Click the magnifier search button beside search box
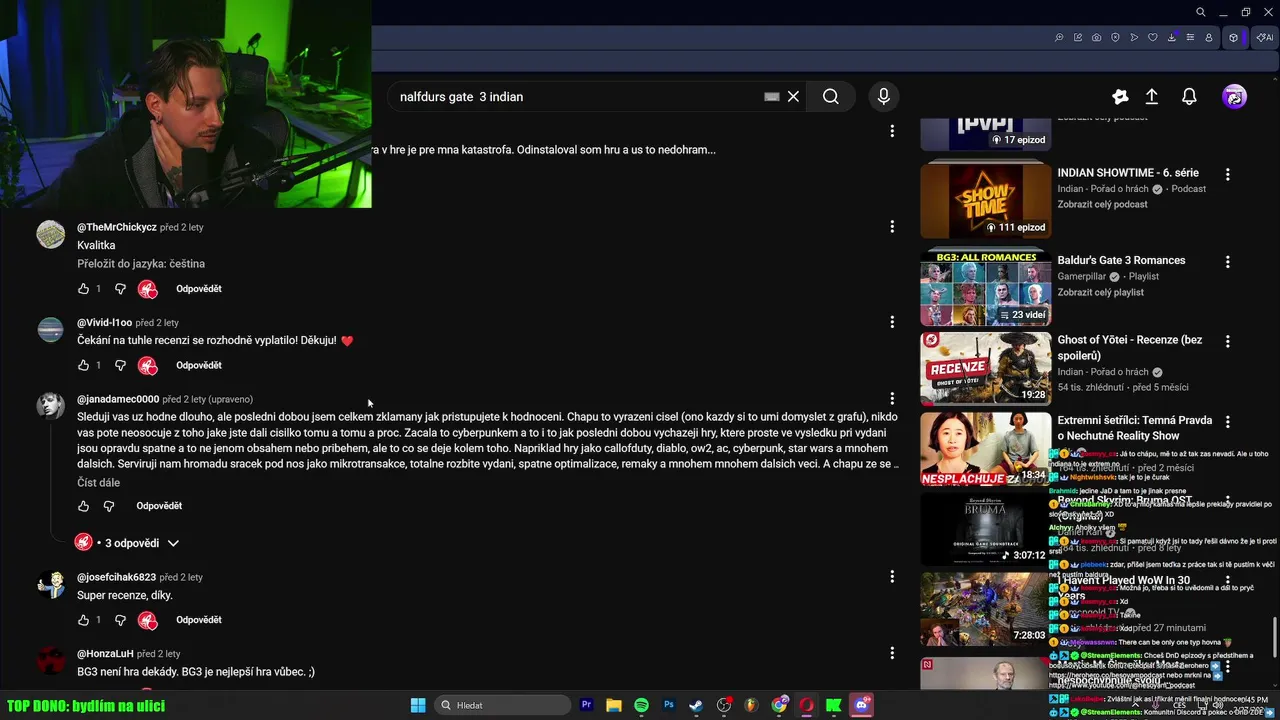The height and width of the screenshot is (720, 1280). tap(831, 97)
